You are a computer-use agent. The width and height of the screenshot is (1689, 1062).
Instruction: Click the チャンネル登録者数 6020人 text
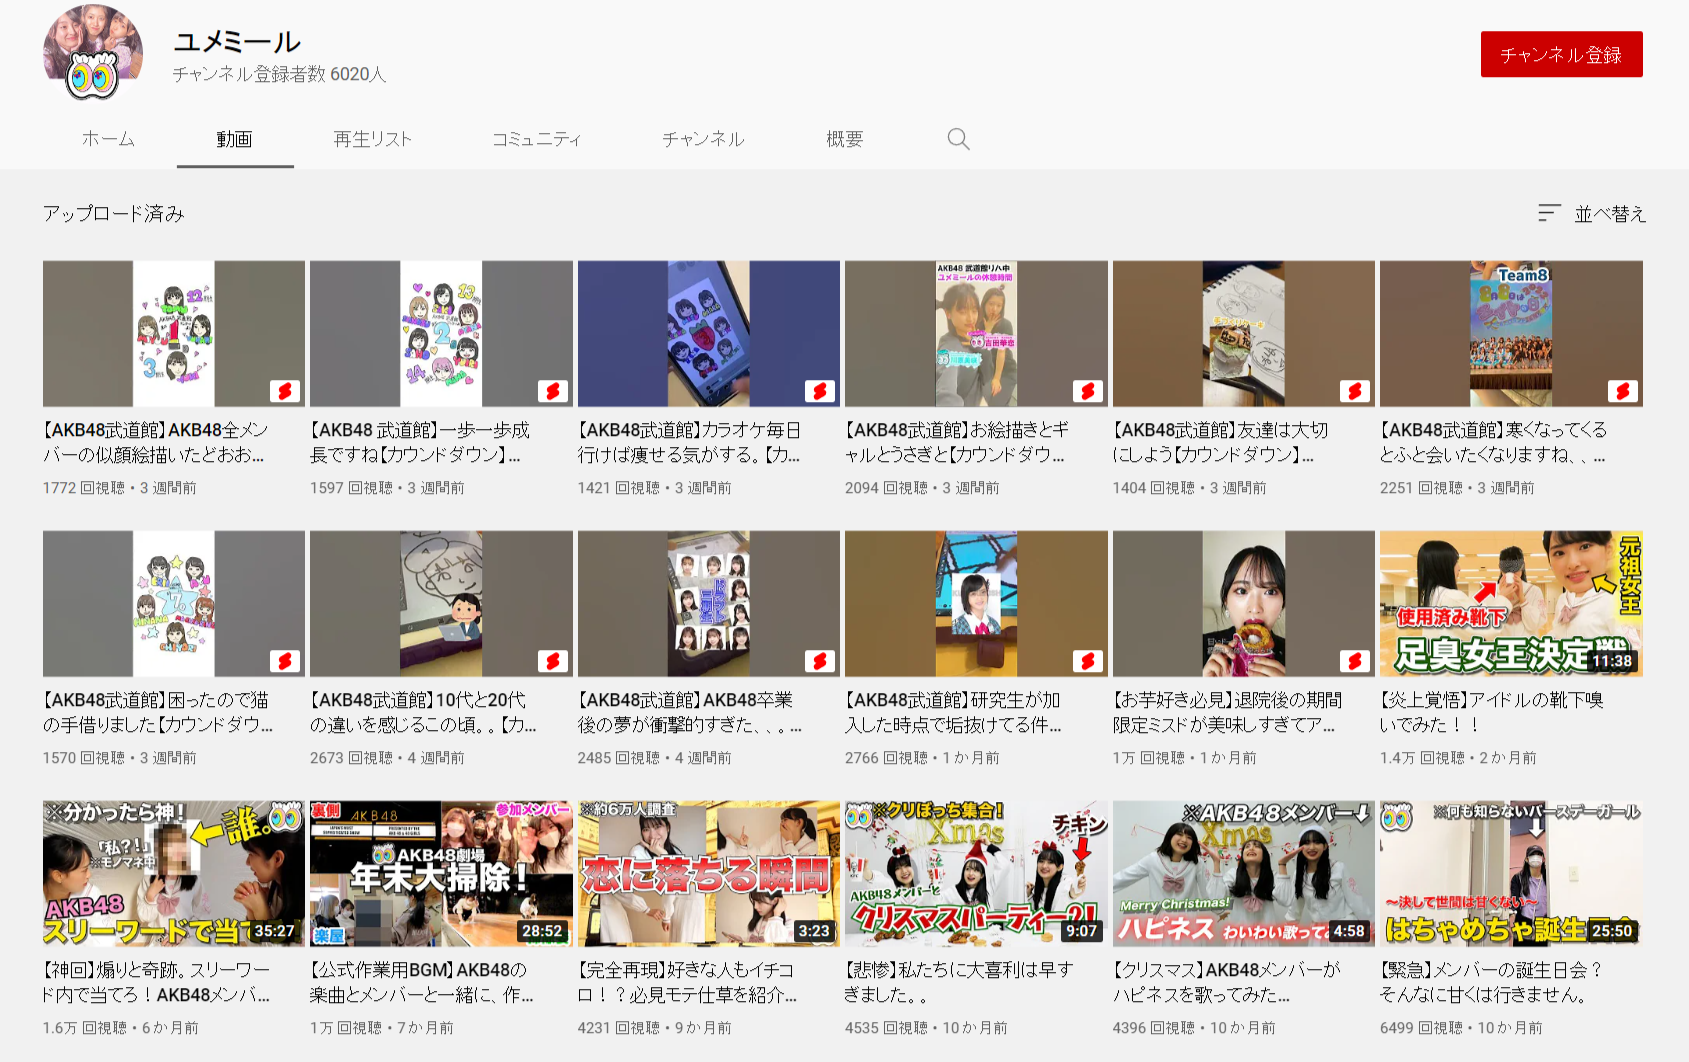click(x=279, y=74)
